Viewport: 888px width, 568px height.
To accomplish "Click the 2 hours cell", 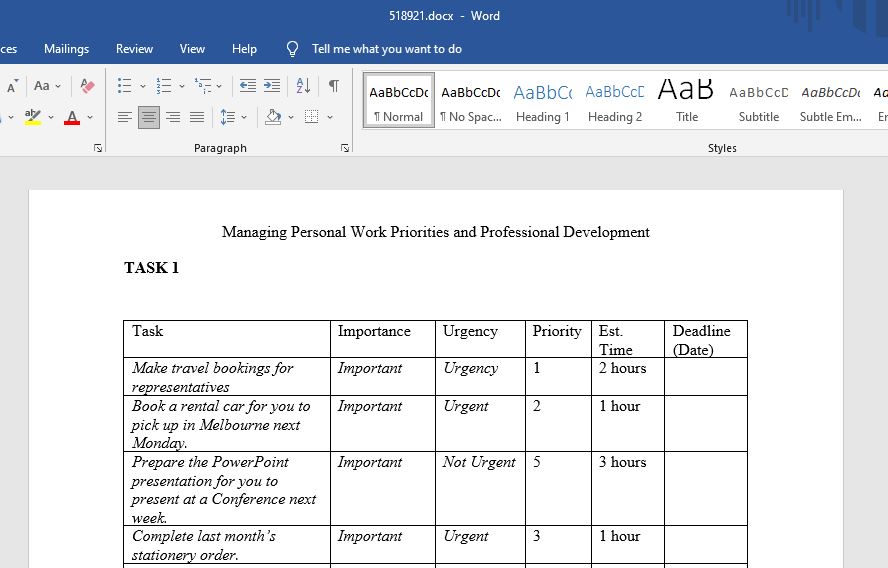I will pos(627,377).
